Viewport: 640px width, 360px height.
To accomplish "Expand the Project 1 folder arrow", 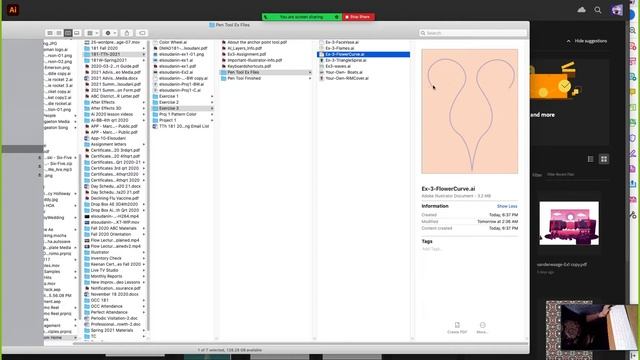I will (x=212, y=120).
